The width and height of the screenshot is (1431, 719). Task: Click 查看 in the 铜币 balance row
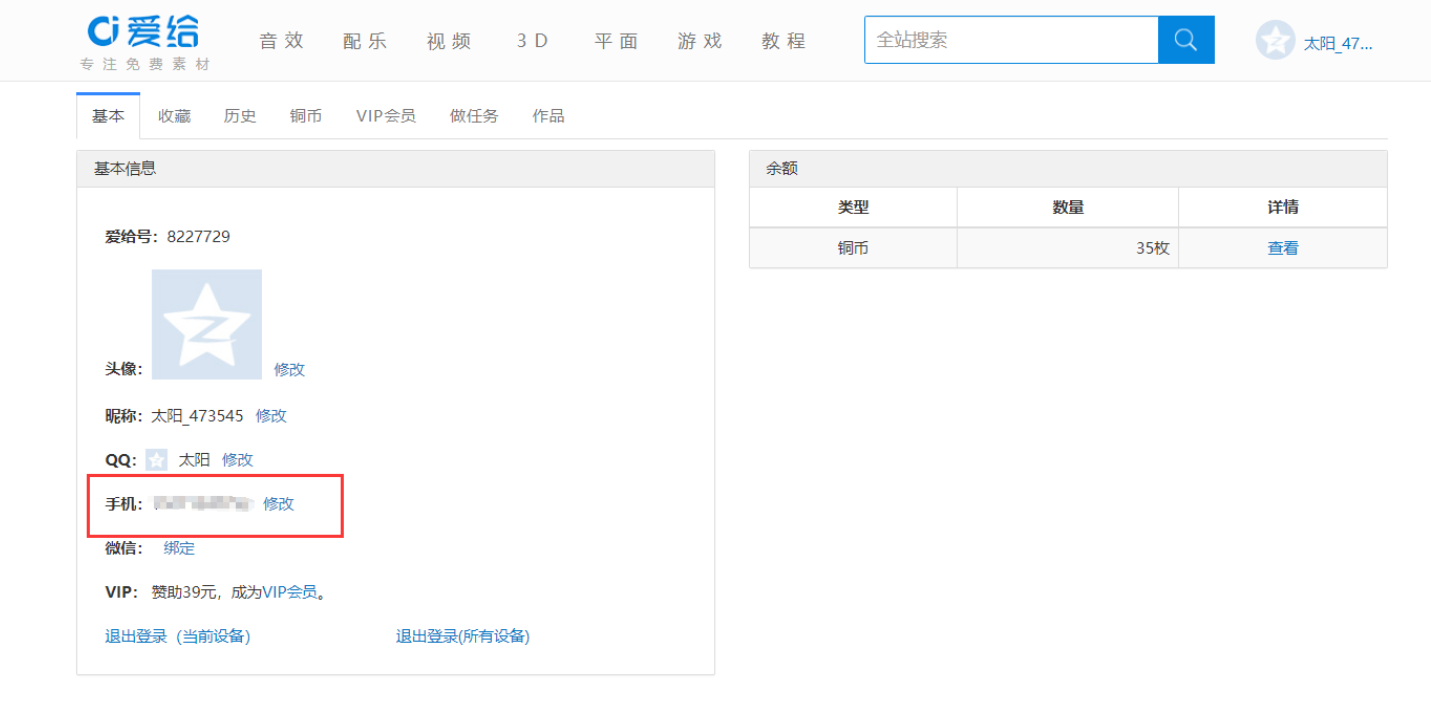(x=1283, y=248)
